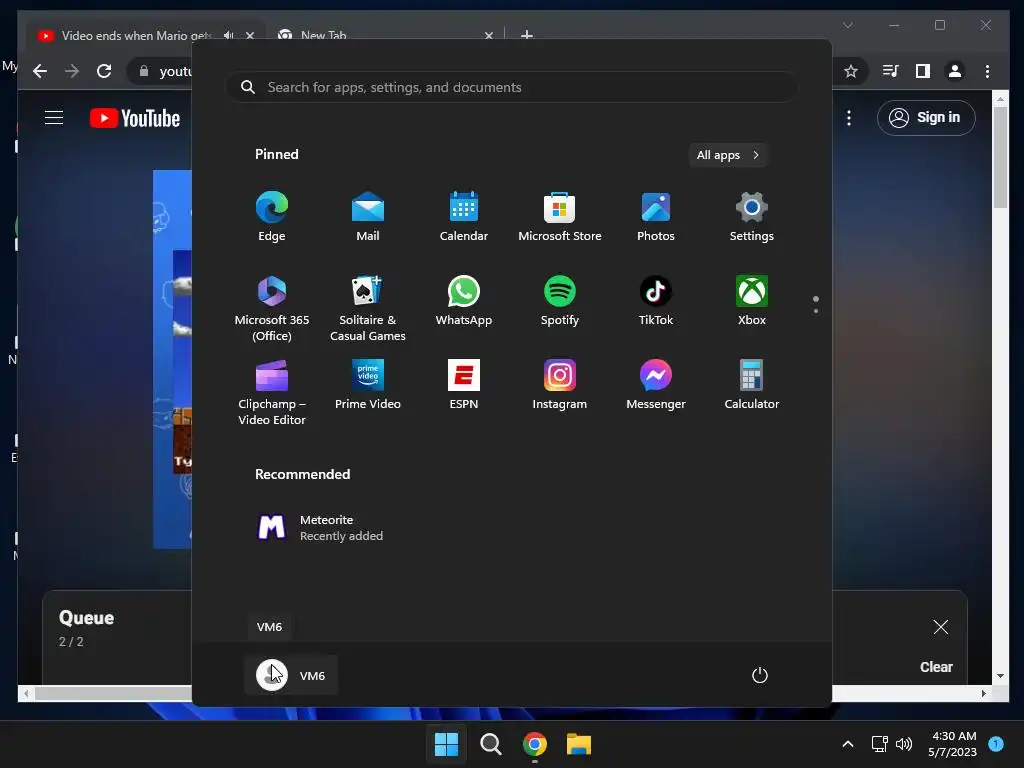1024x768 pixels.
Task: Open the notification badge in the tray
Action: click(996, 743)
